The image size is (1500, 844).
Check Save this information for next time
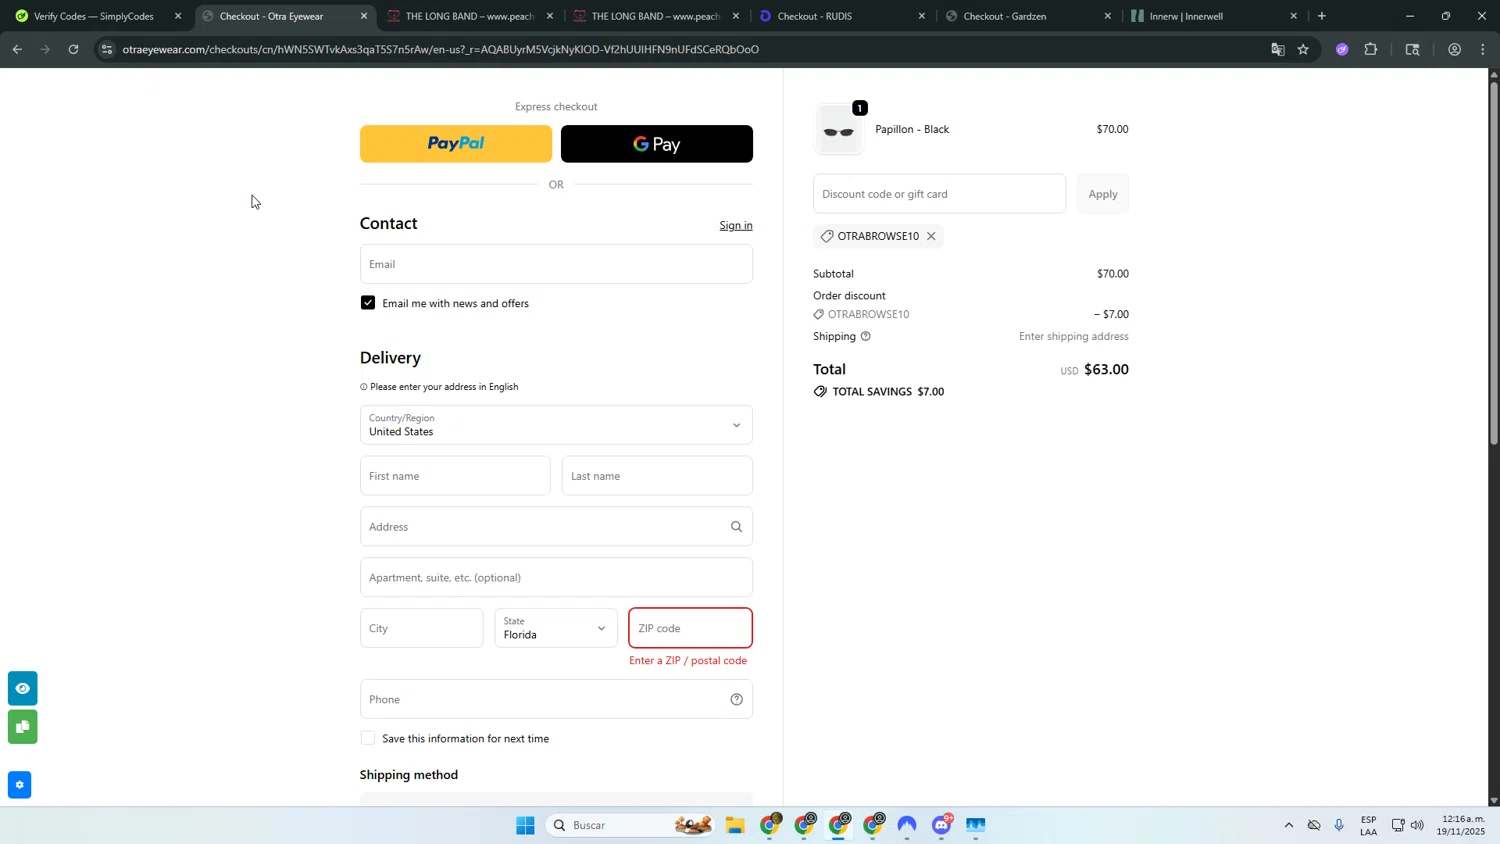coord(368,738)
